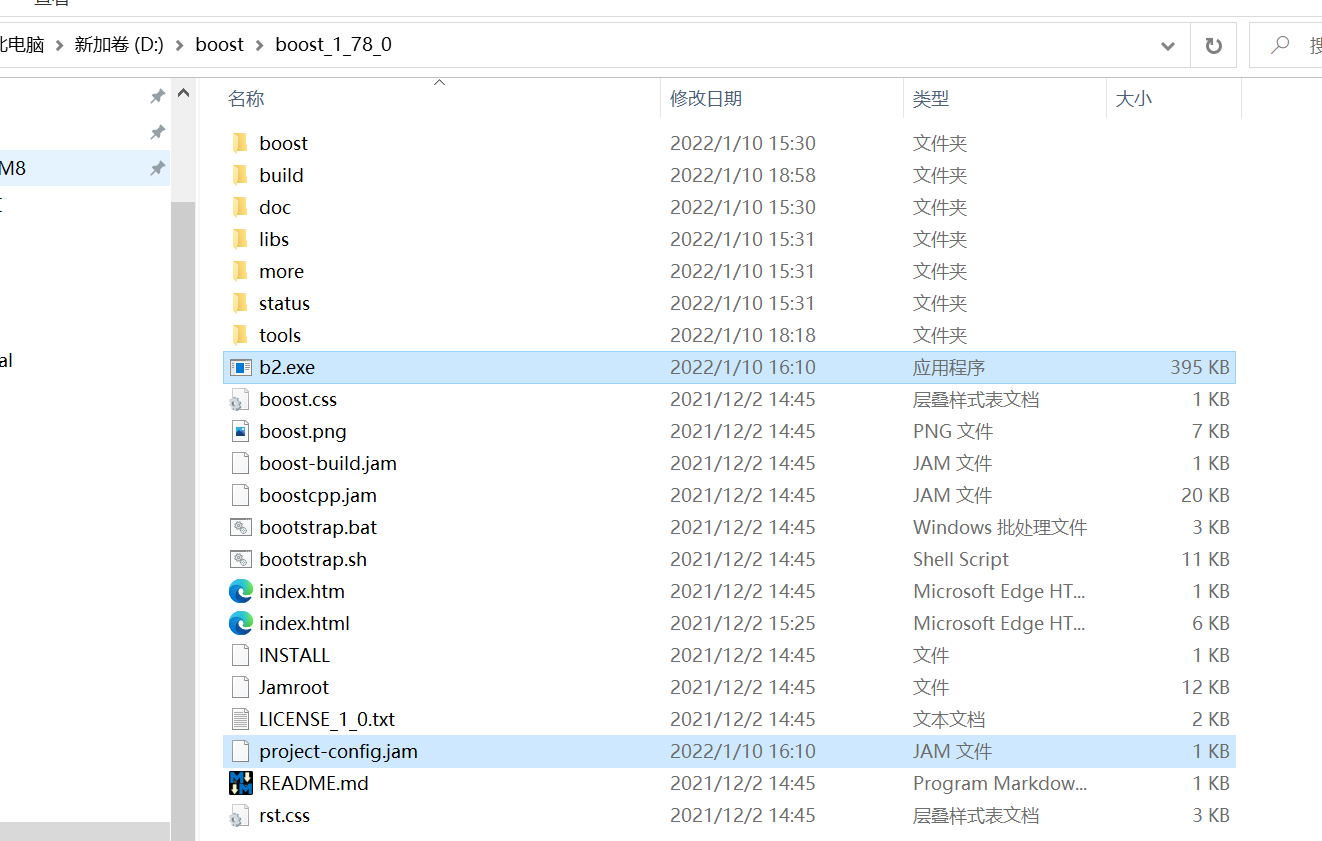Click the sort arrow on 名称 column
This screenshot has height=841, width=1322.
pyautogui.click(x=438, y=84)
